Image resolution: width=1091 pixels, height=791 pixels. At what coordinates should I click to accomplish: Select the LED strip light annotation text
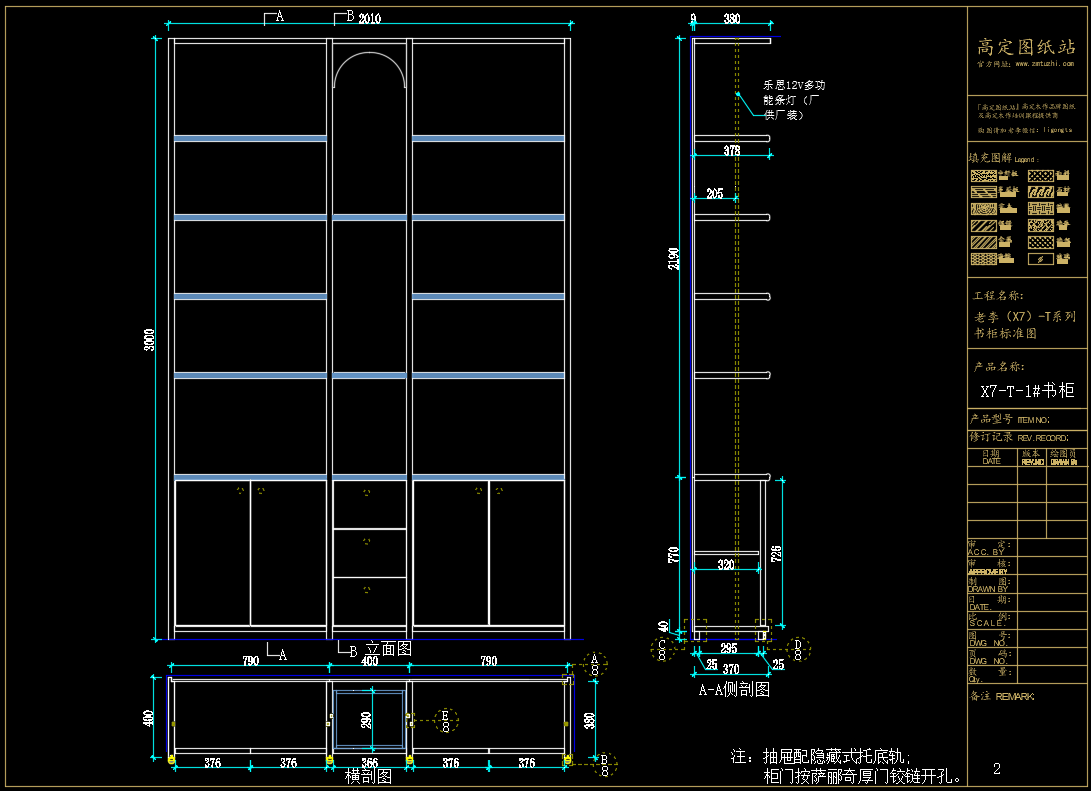pyautogui.click(x=794, y=100)
